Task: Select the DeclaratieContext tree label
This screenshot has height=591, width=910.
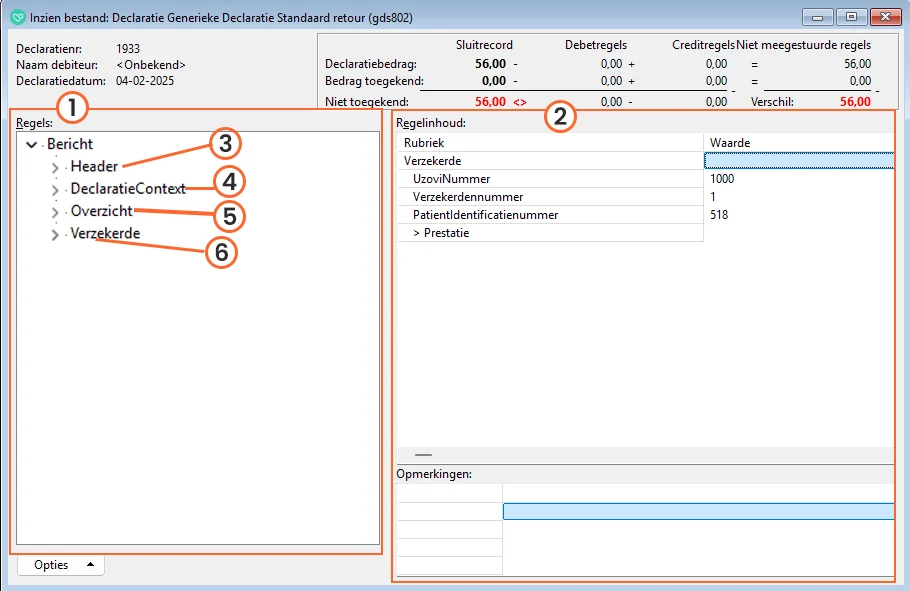Action: pos(128,189)
